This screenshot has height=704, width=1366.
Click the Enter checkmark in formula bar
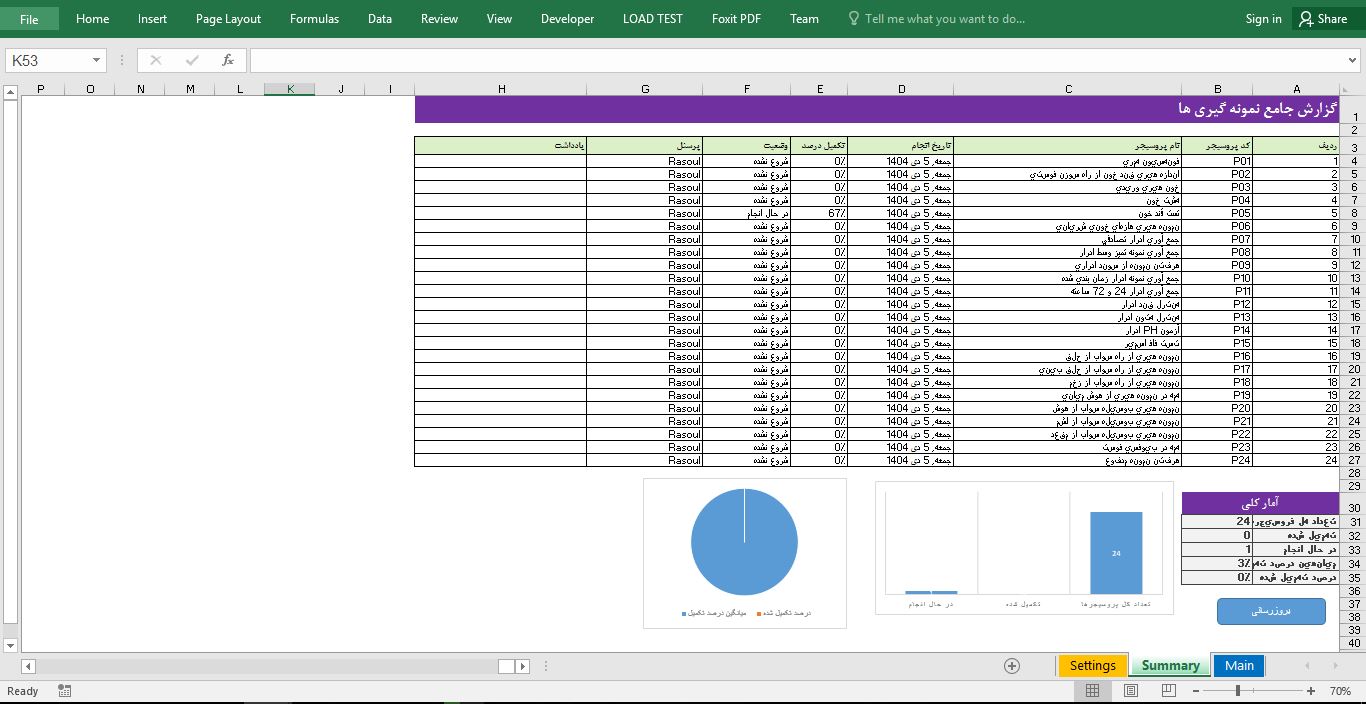pyautogui.click(x=192, y=60)
